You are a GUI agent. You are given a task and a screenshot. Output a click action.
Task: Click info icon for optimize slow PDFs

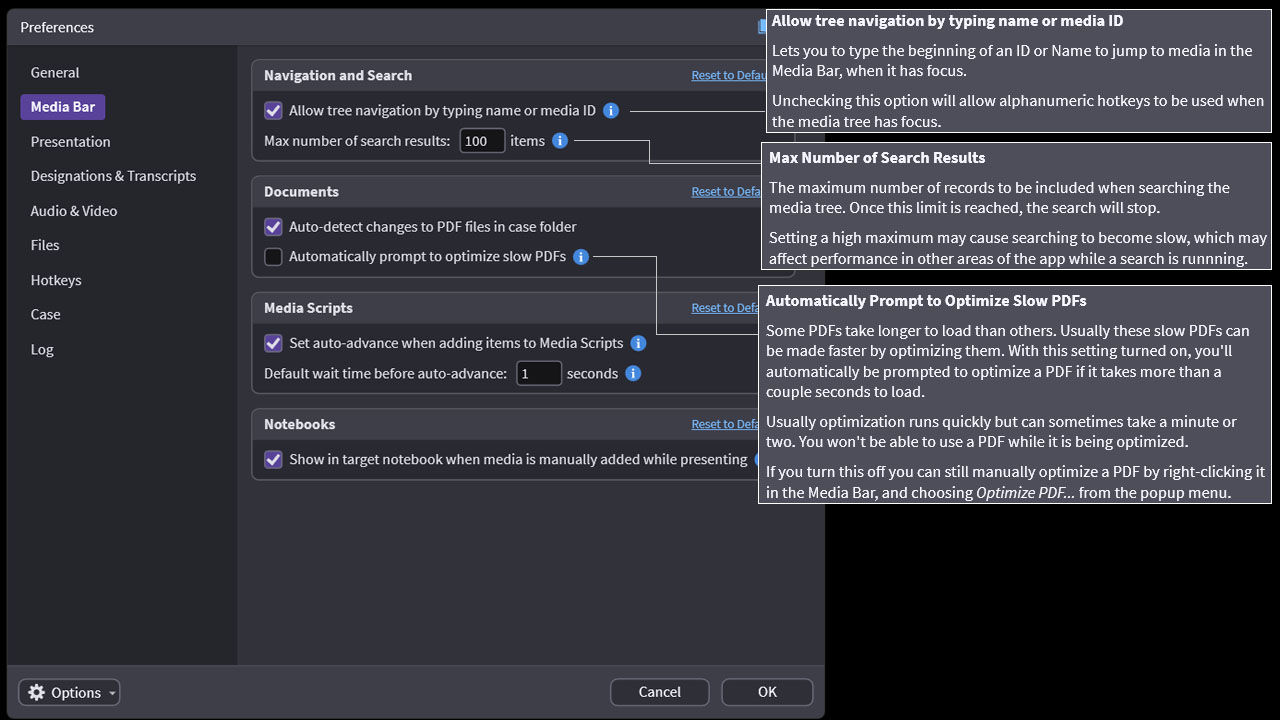[x=581, y=257]
